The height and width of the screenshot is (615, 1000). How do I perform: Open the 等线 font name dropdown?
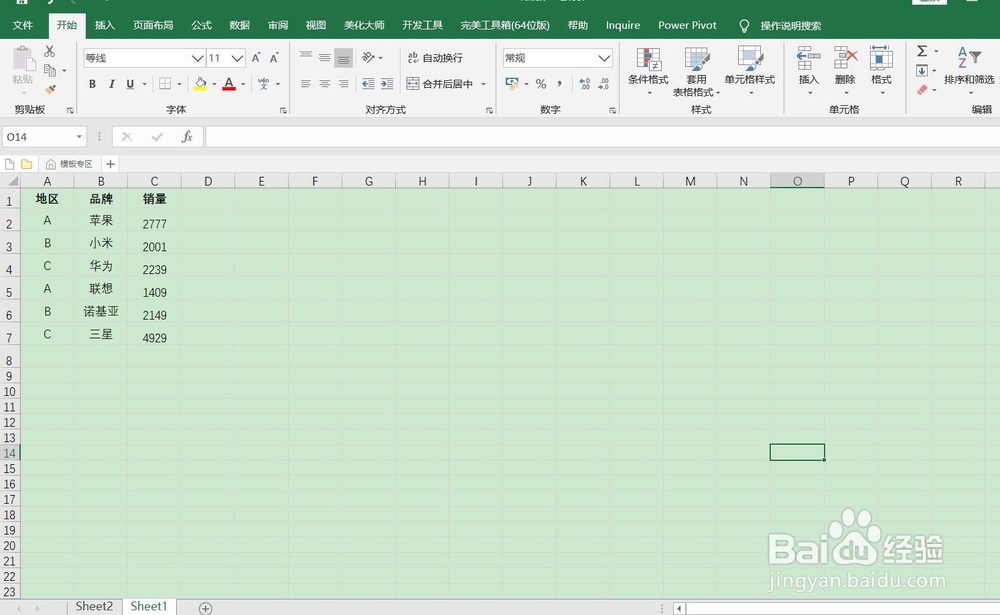tap(195, 58)
